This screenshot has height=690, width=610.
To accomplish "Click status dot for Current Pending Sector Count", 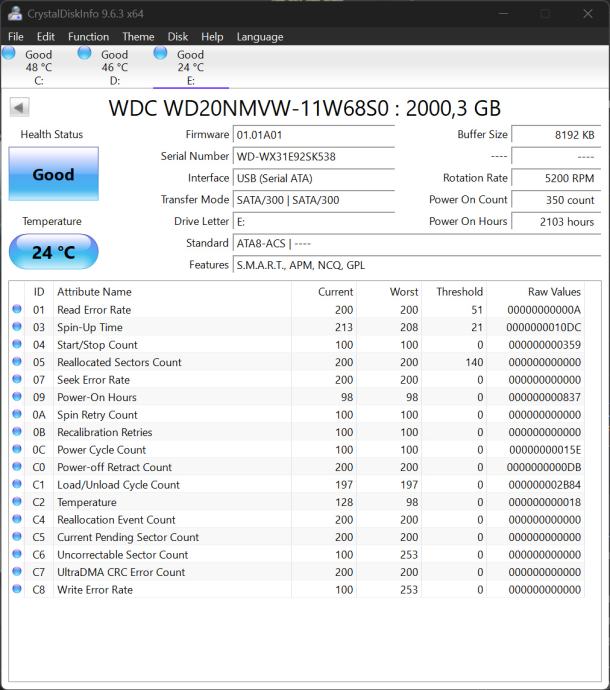I will pyautogui.click(x=17, y=536).
